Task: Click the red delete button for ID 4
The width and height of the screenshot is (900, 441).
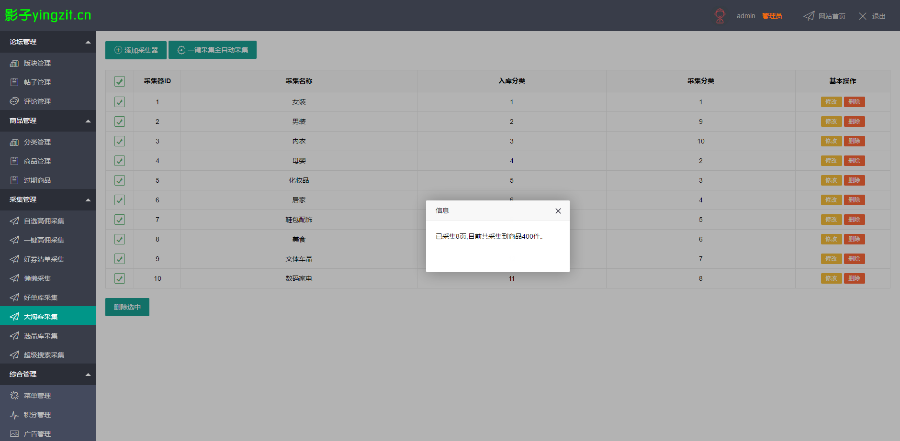Action: [854, 161]
